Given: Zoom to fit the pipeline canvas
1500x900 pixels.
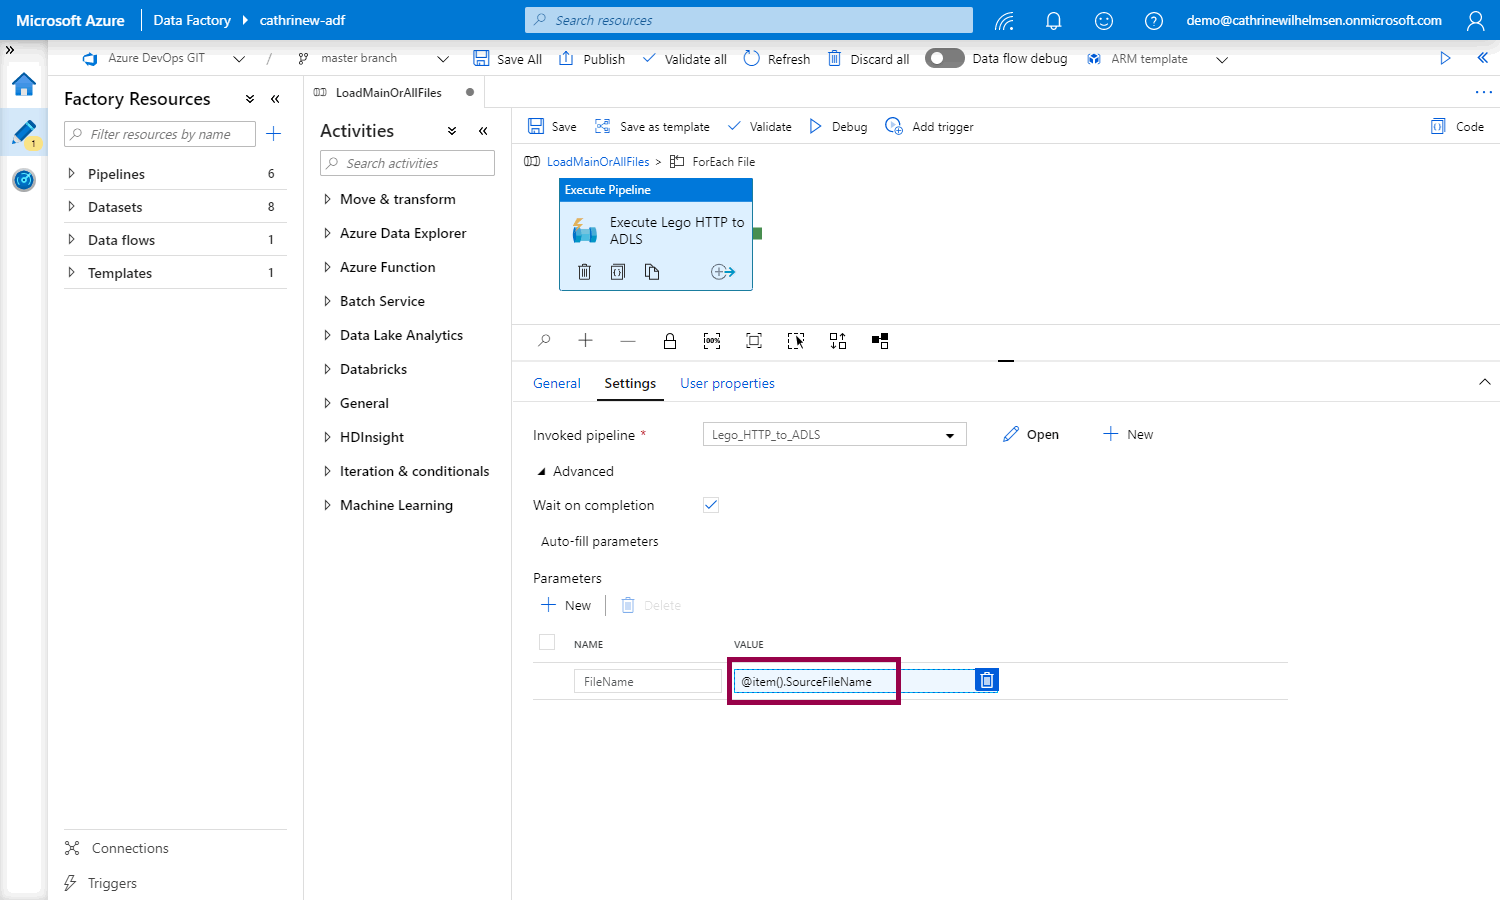Looking at the screenshot, I should (x=754, y=341).
